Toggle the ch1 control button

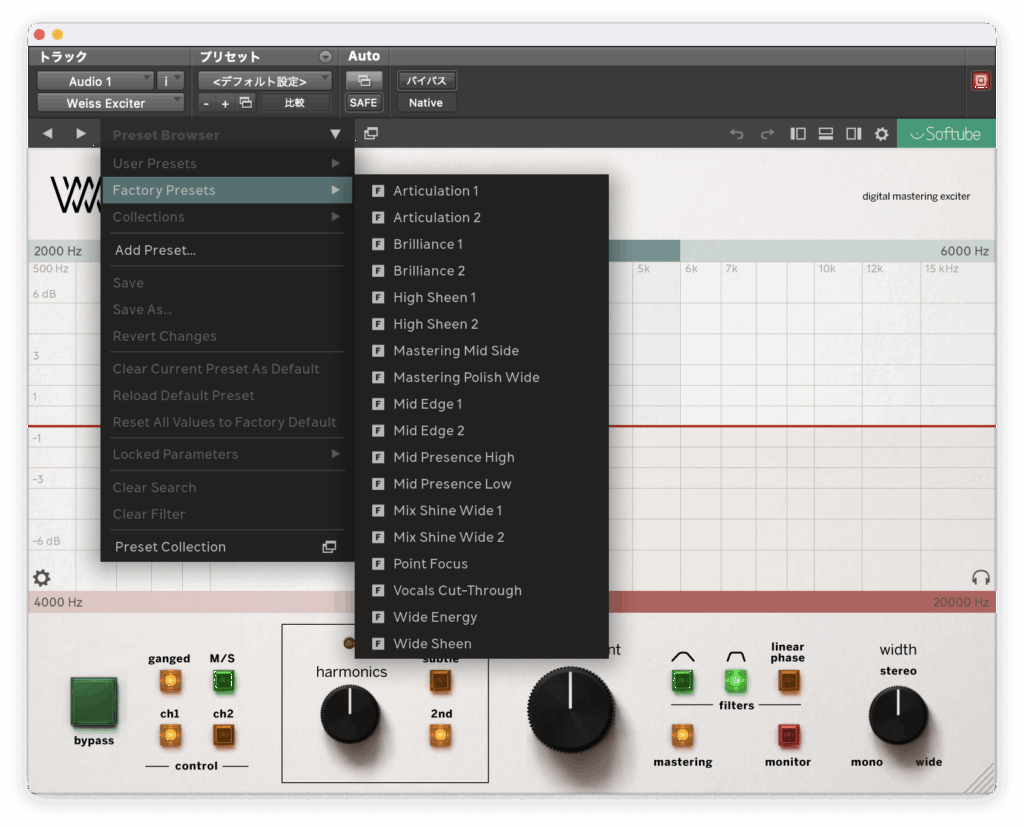point(170,736)
